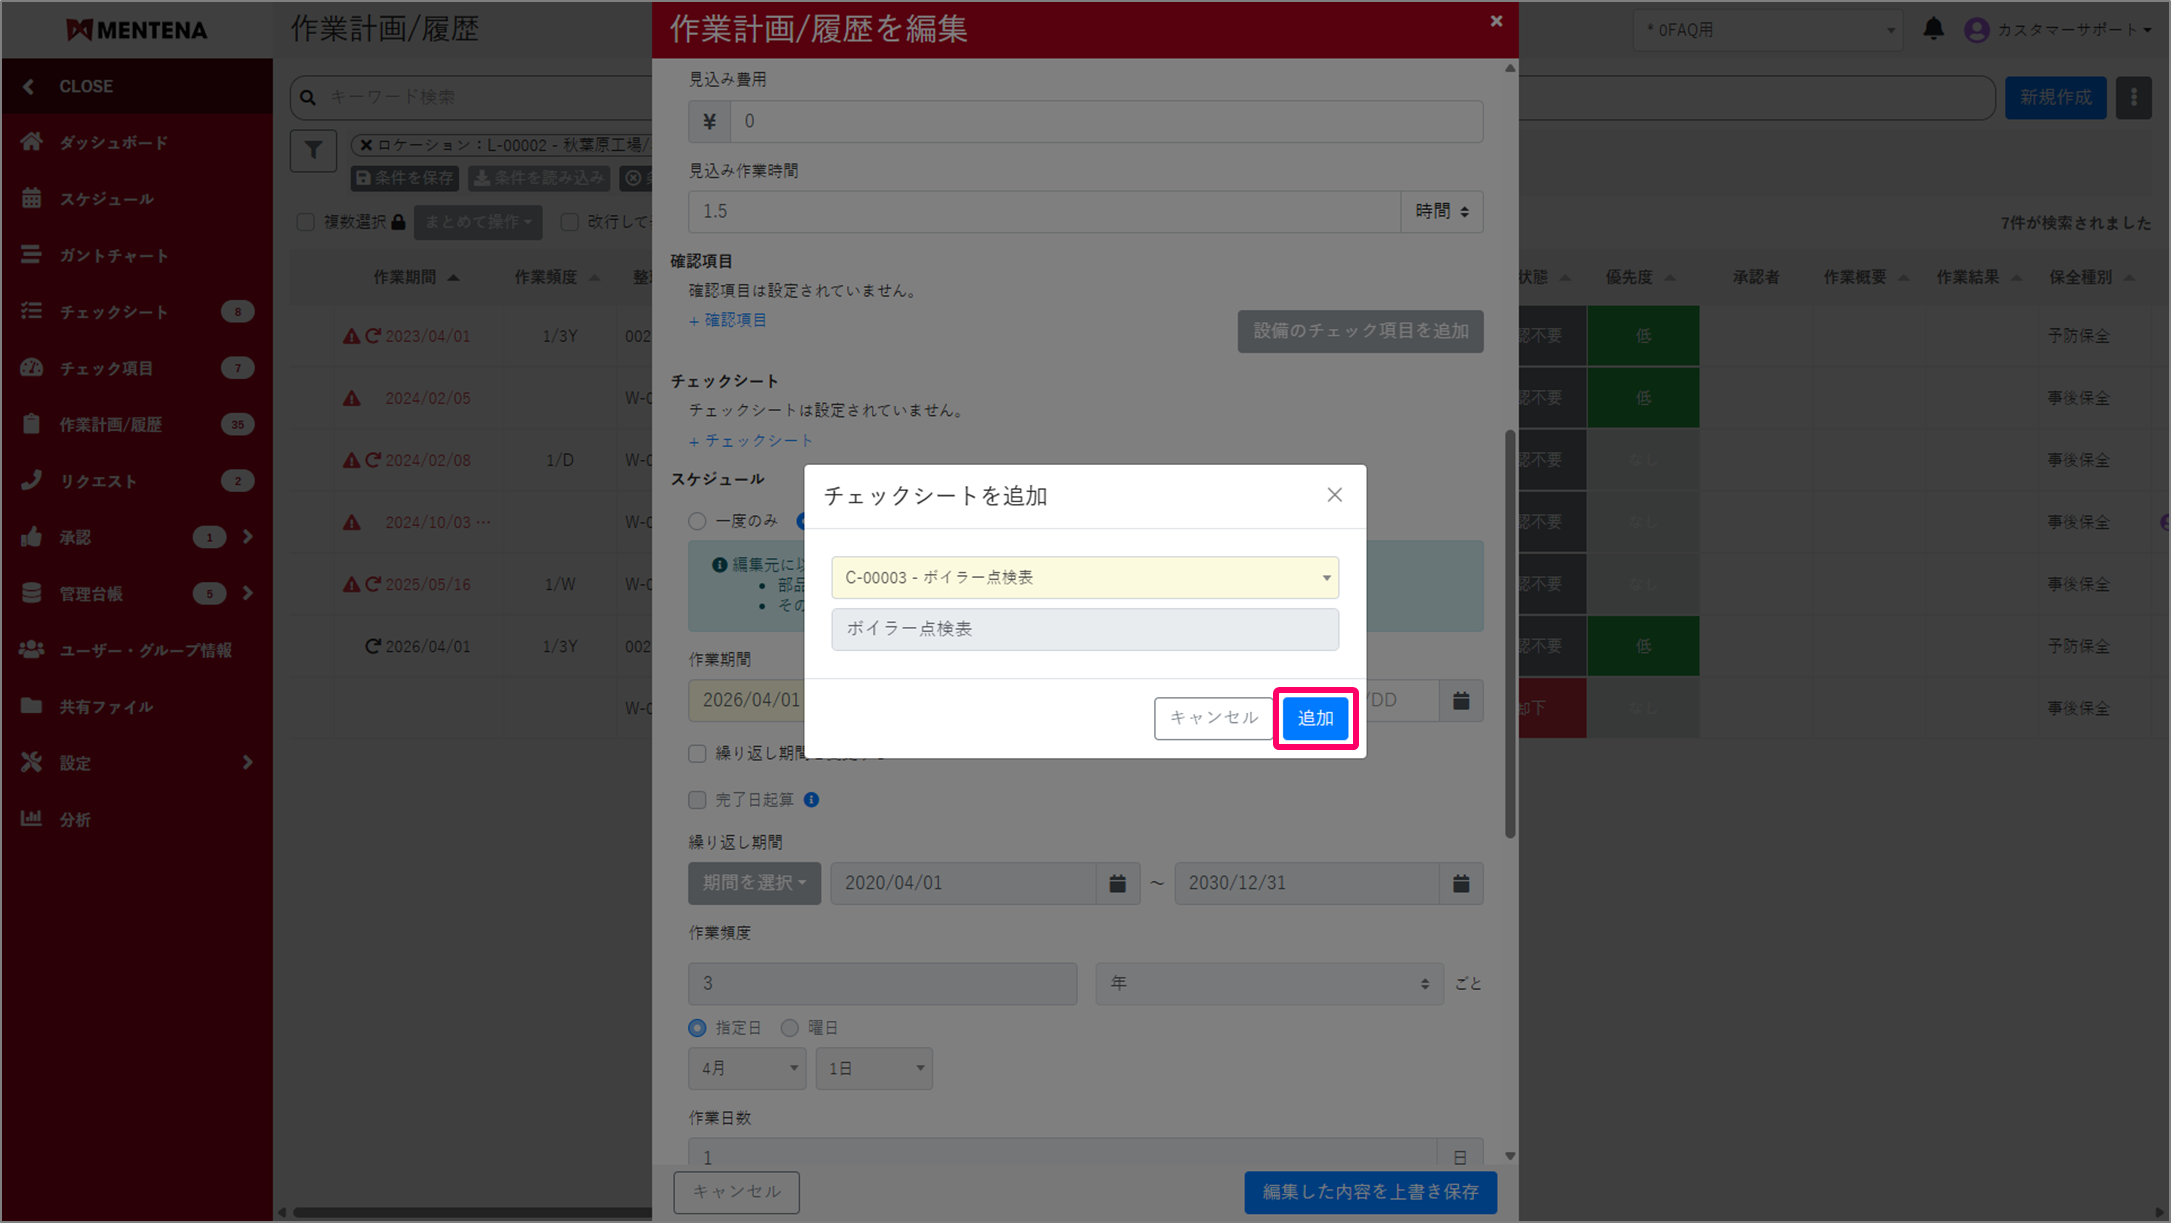The image size is (2171, 1223).
Task: Close the チェックシートを追加 dialog with X
Action: point(1334,495)
